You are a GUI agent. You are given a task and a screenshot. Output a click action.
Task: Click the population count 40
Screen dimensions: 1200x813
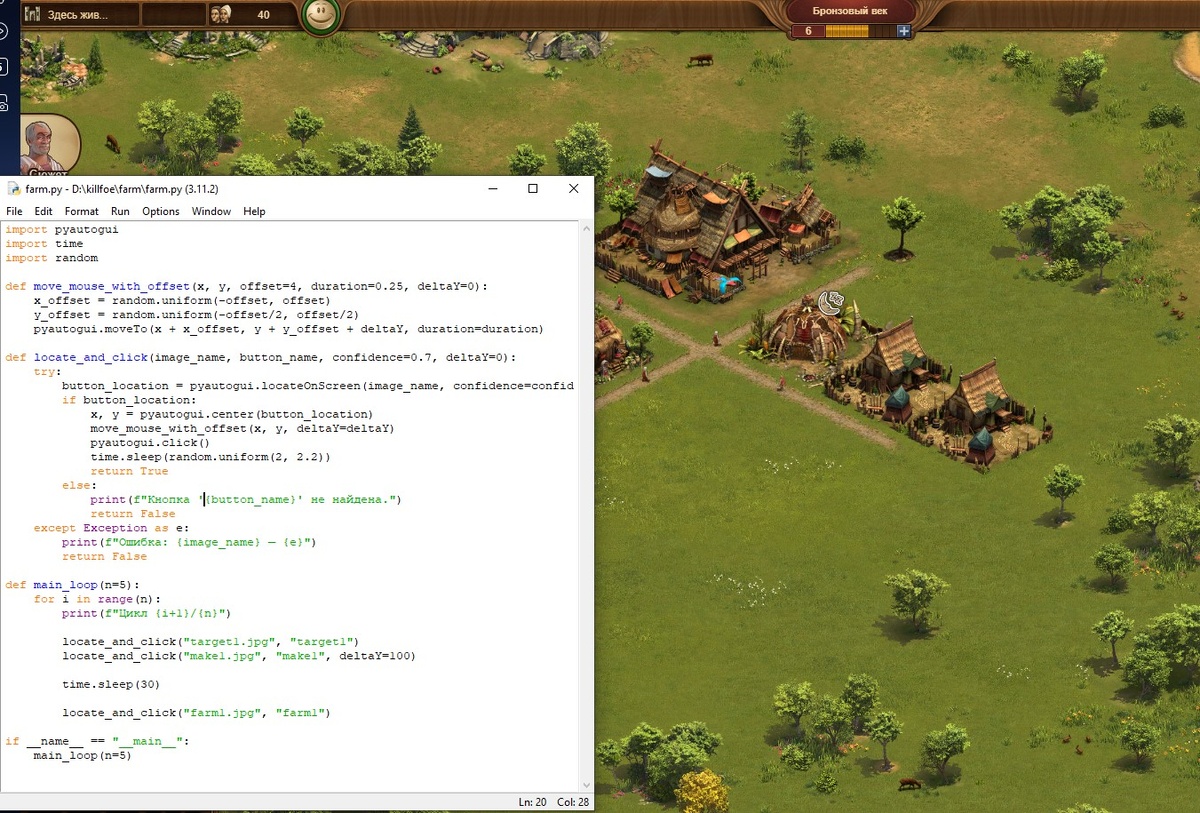[x=263, y=15]
